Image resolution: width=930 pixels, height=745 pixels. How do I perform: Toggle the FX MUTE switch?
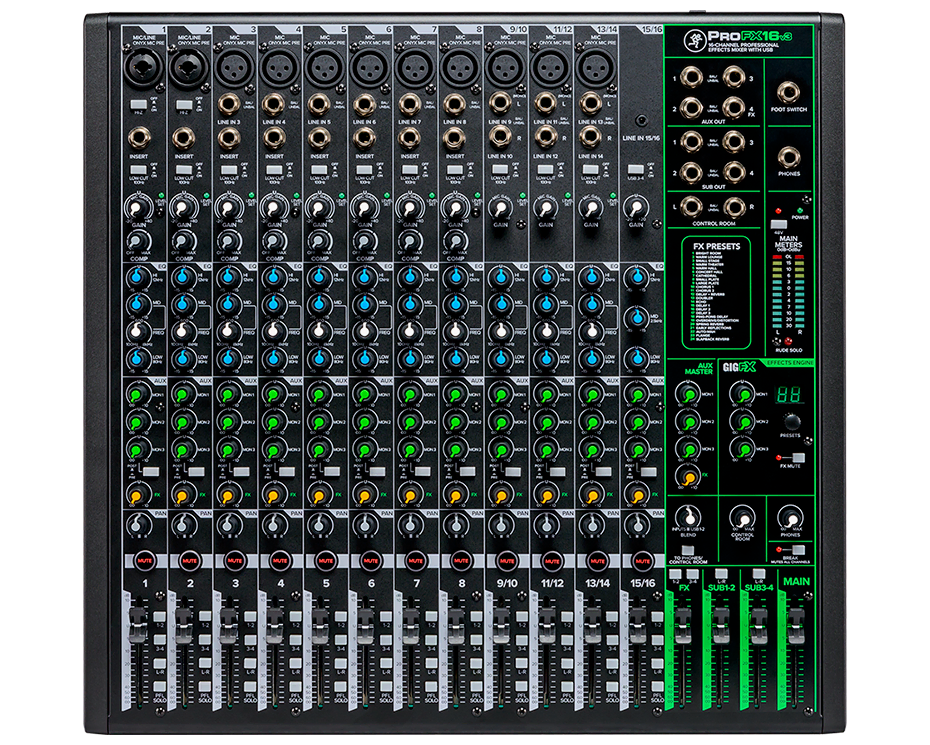click(798, 457)
